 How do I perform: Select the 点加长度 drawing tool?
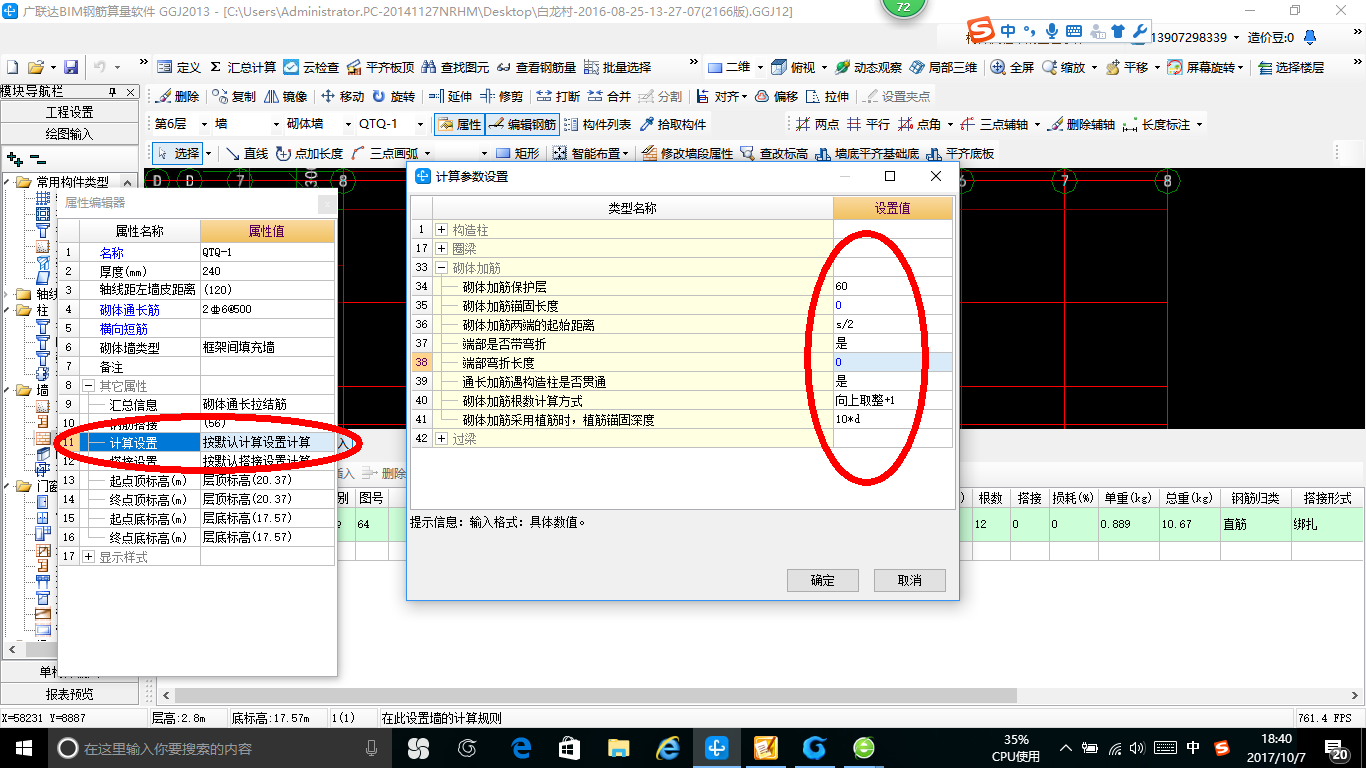[x=309, y=153]
